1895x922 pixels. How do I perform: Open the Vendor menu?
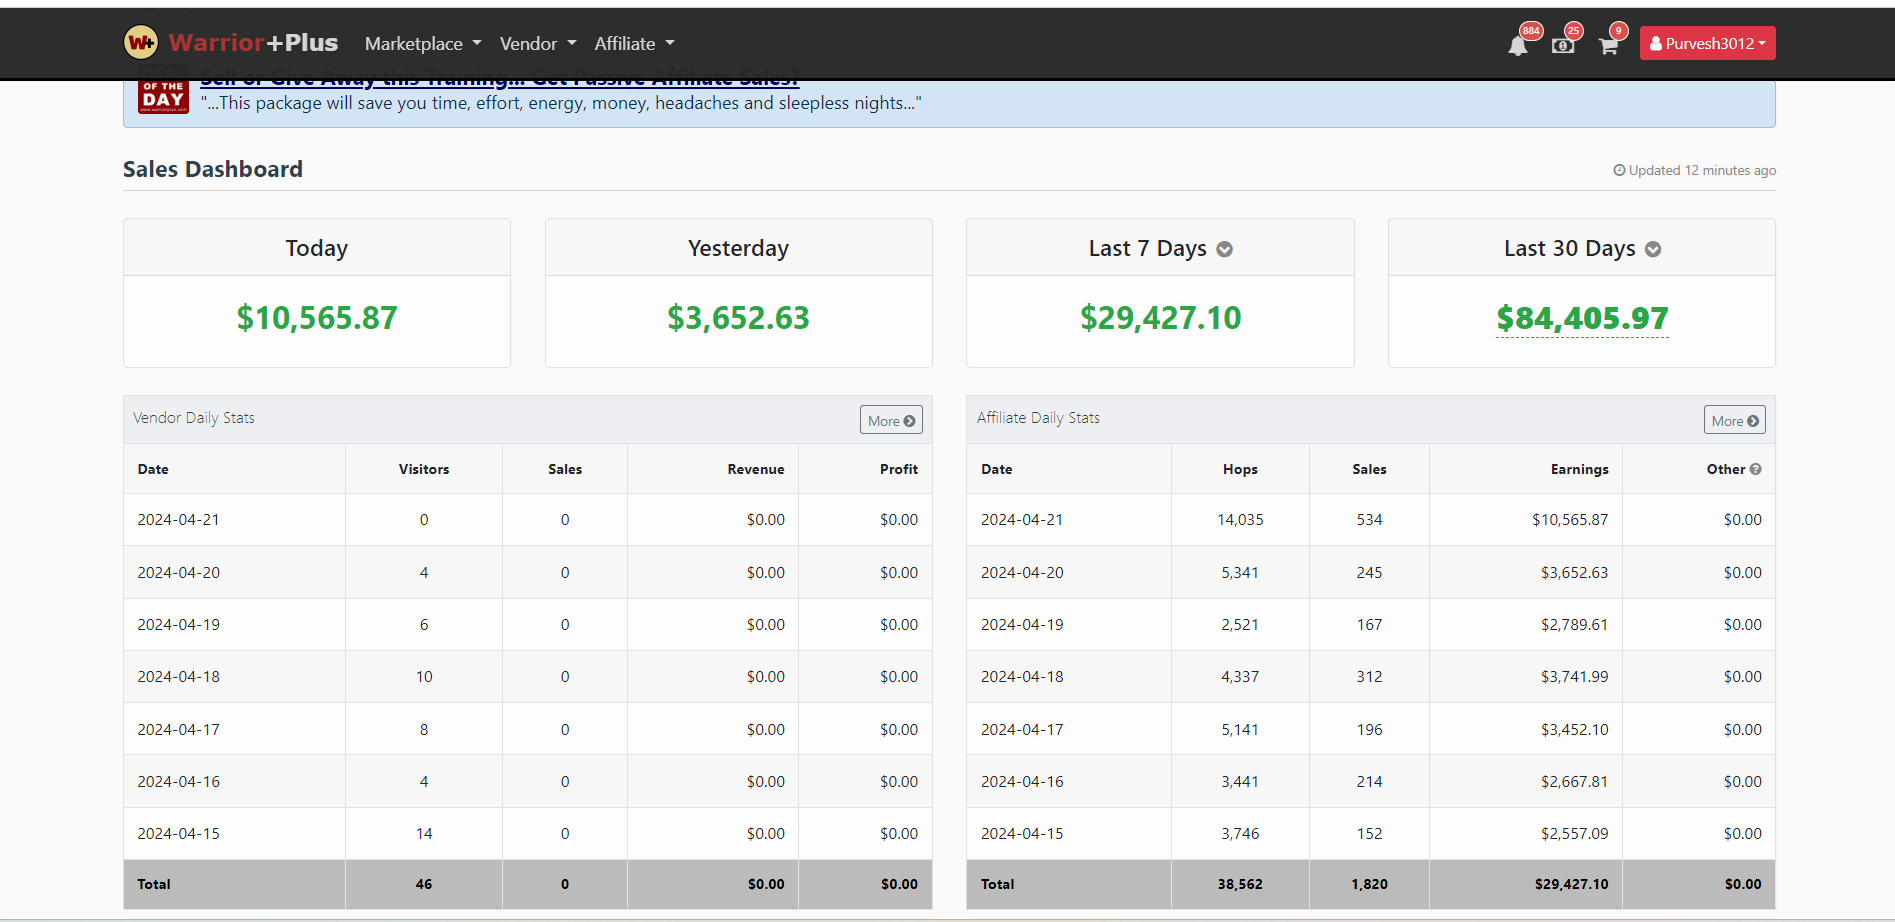point(538,43)
